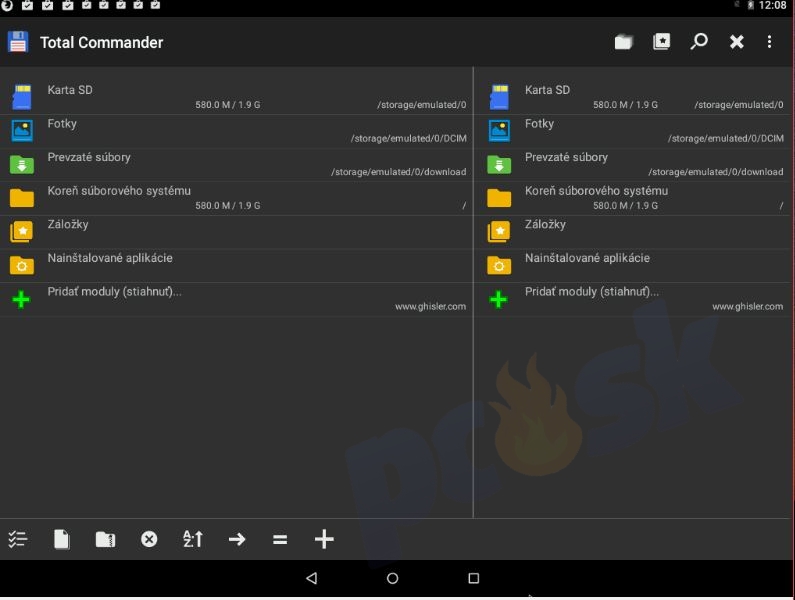Image resolution: width=795 pixels, height=600 pixels.
Task: Click /storage/emulated/0/DCIM path in left panel
Action: [409, 138]
